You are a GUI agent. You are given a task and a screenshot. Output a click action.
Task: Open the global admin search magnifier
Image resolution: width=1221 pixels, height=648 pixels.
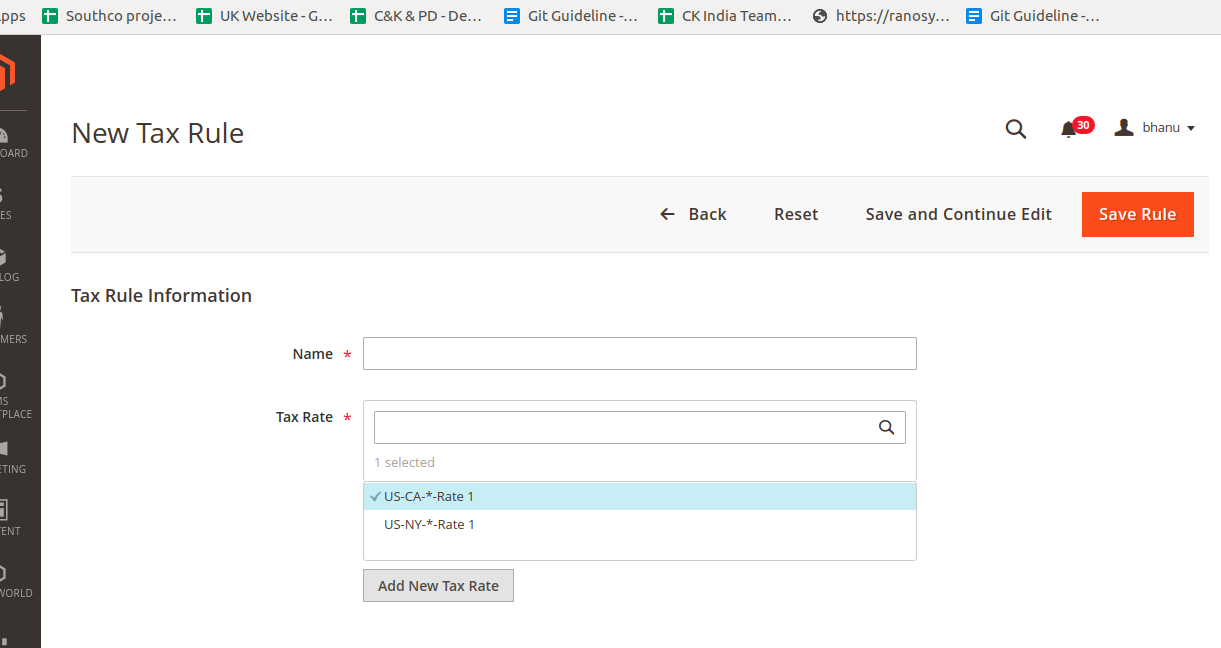click(x=1015, y=129)
